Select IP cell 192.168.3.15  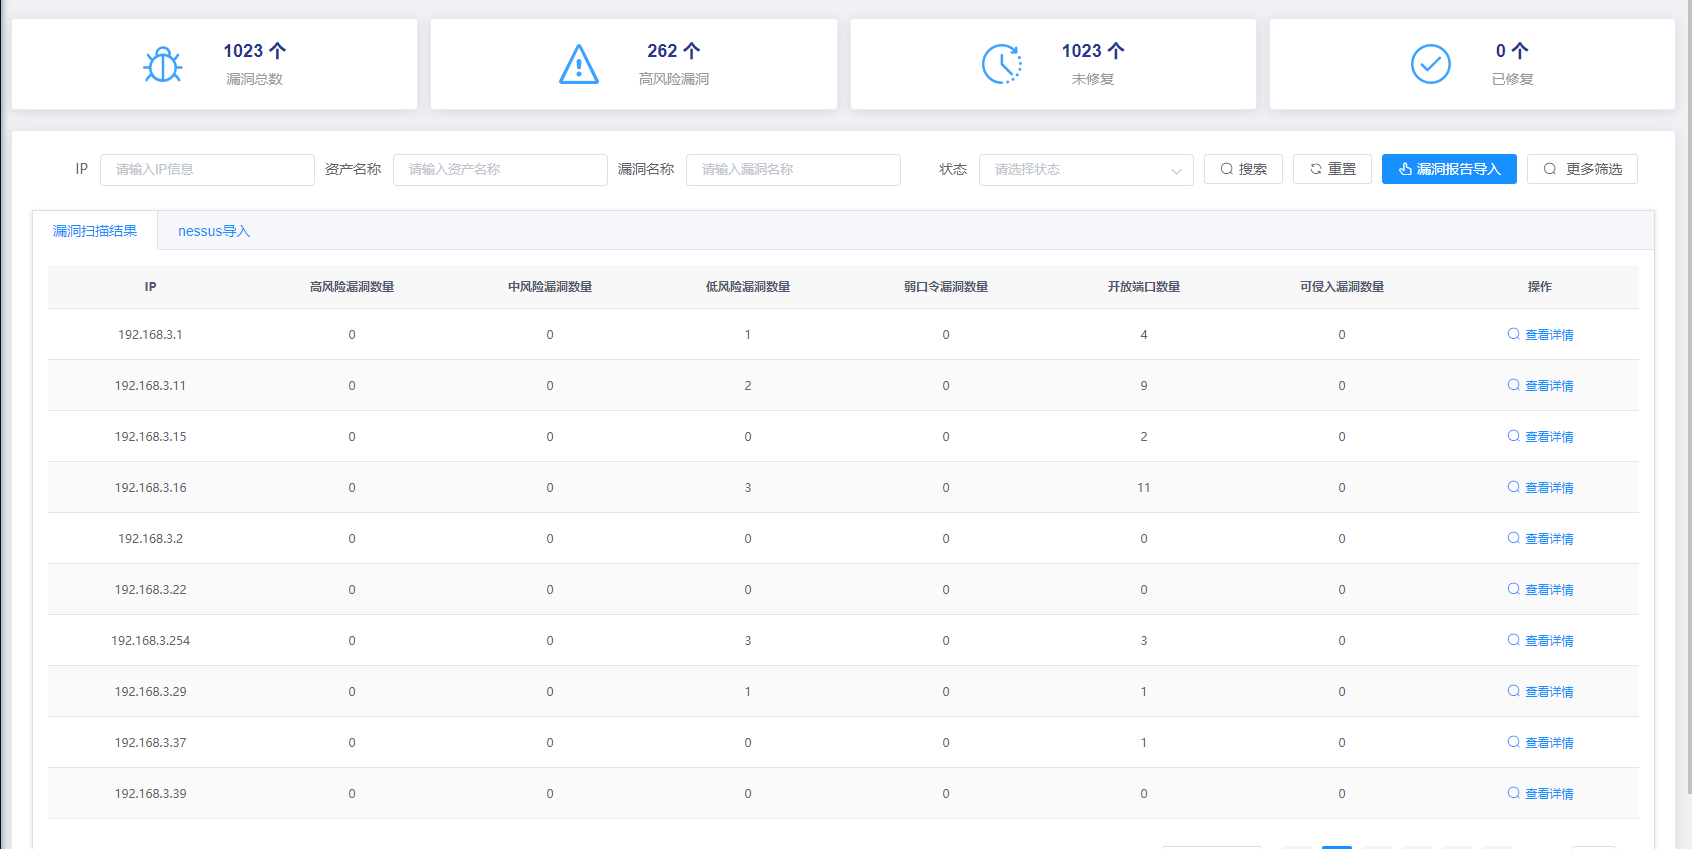tap(151, 437)
